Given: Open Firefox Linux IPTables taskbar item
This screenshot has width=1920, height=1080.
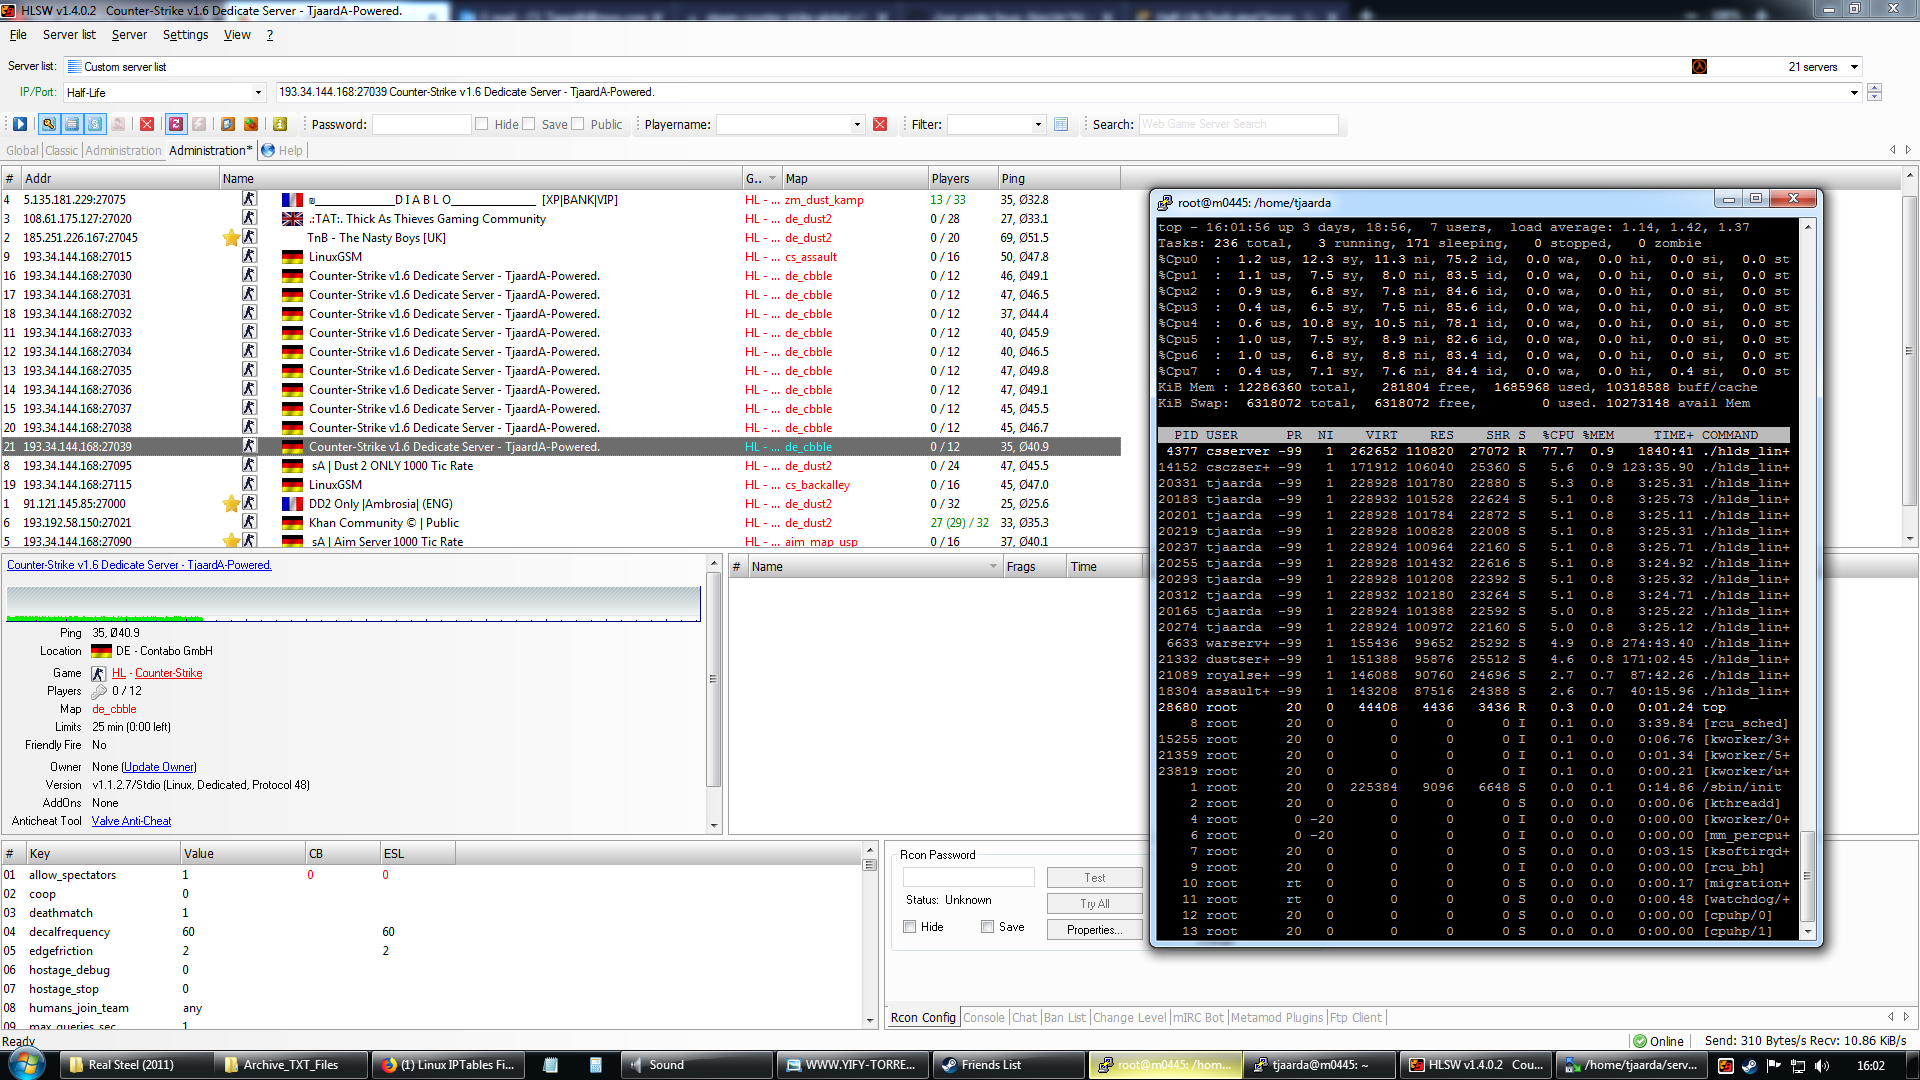Looking at the screenshot, I should coord(448,1065).
